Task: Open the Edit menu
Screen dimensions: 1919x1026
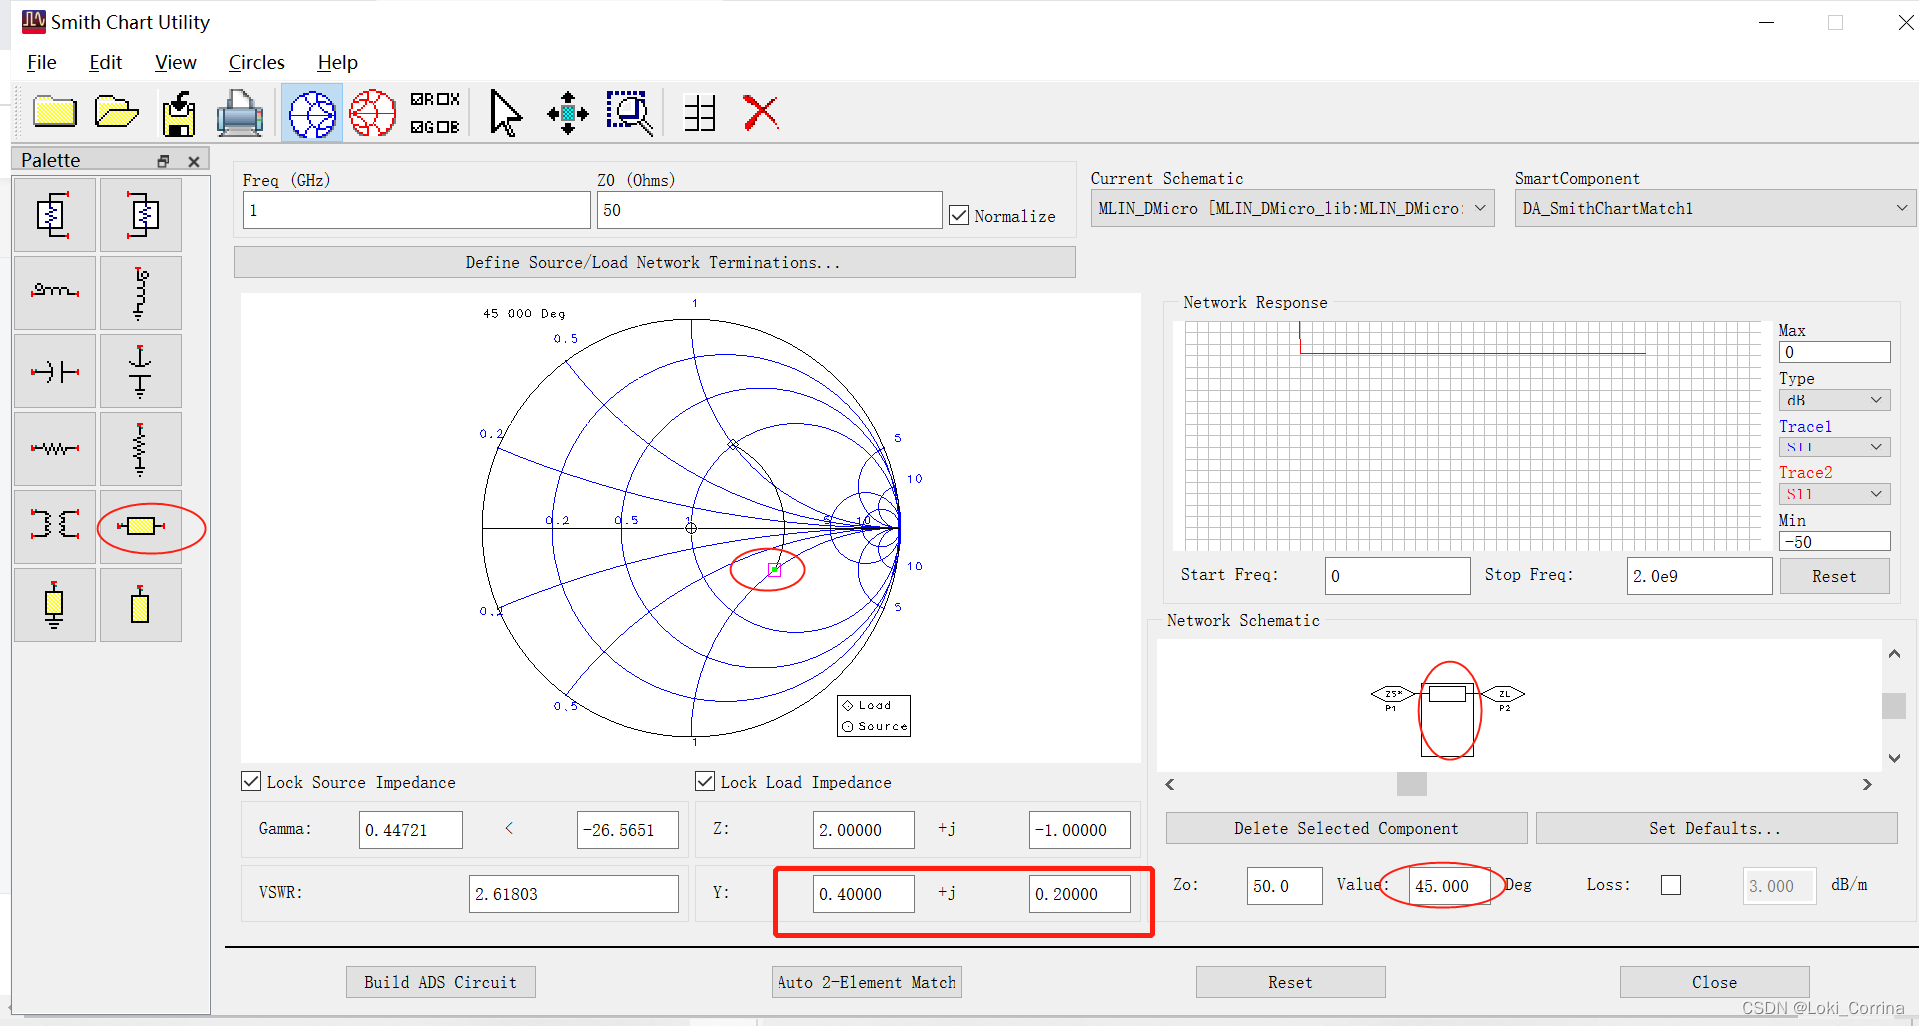Action: 105,62
